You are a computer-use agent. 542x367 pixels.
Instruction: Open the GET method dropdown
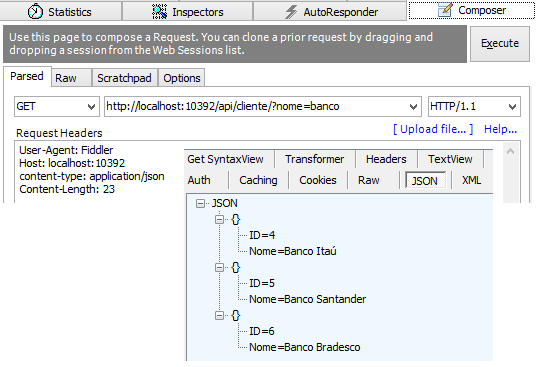(57, 106)
